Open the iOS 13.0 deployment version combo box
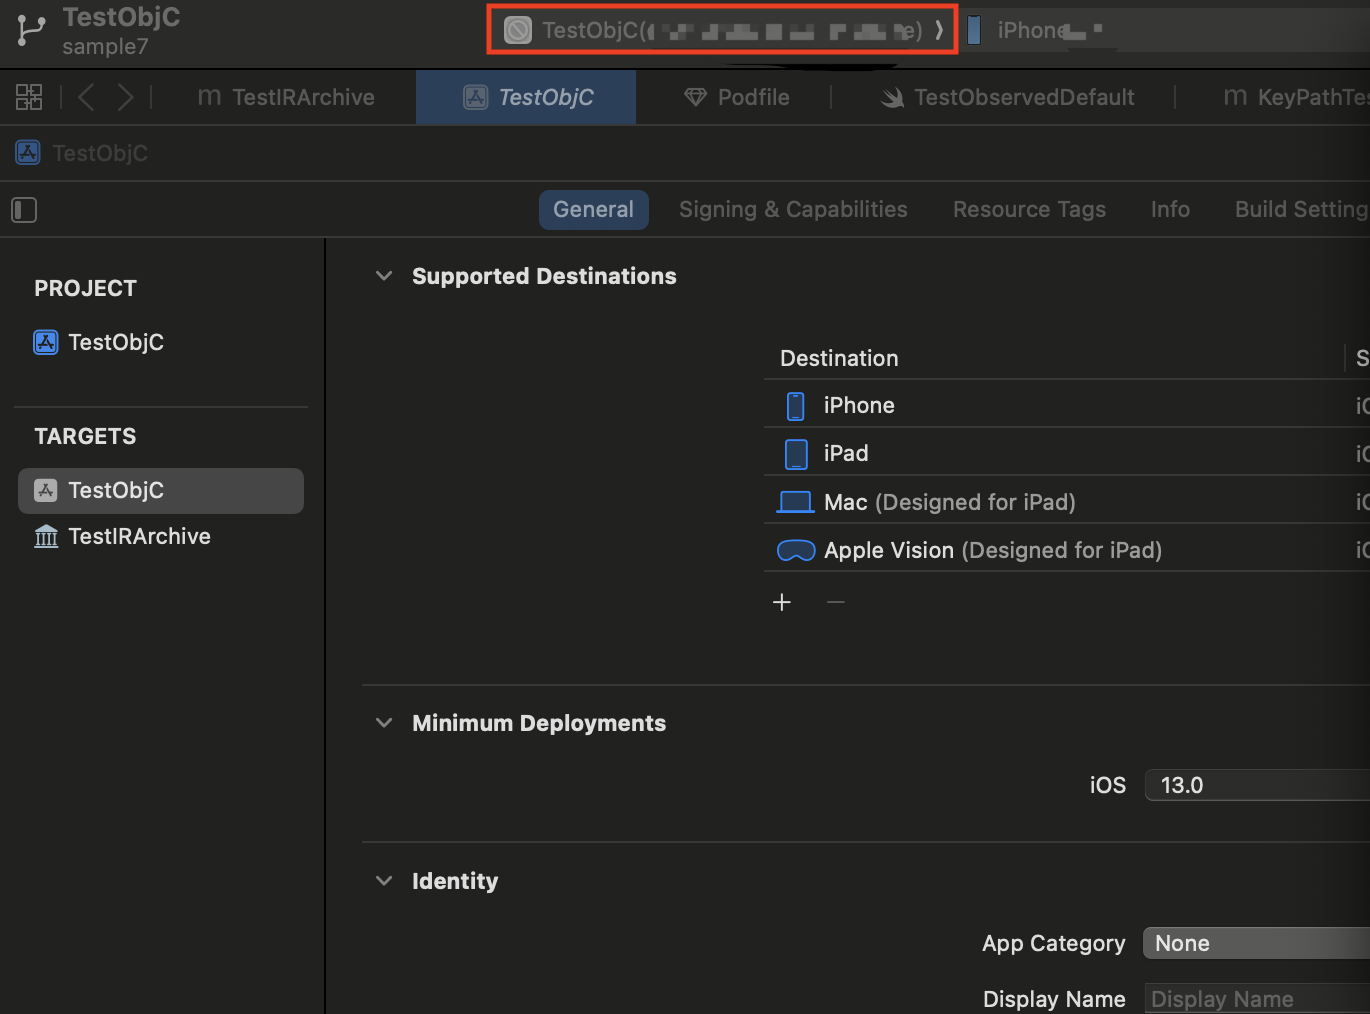Viewport: 1370px width, 1014px height. pyautogui.click(x=1257, y=785)
